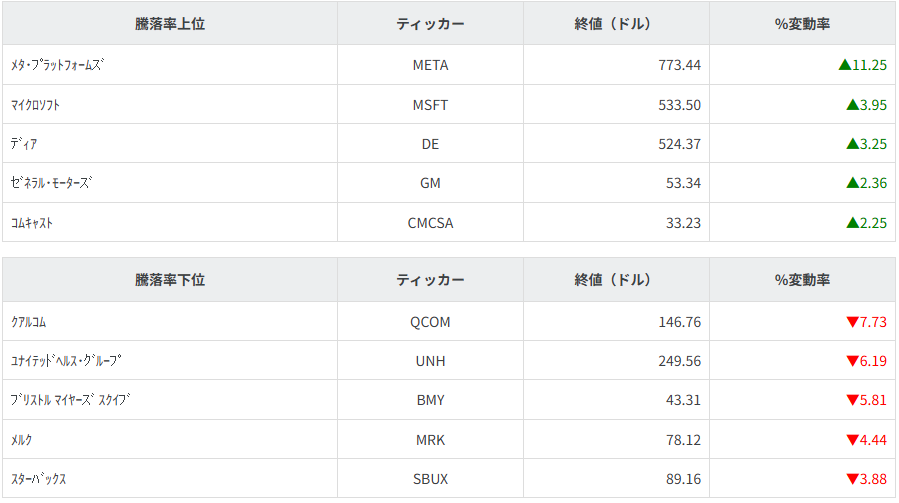
Task: Click the bottom table's %変動率 header
Action: point(802,280)
